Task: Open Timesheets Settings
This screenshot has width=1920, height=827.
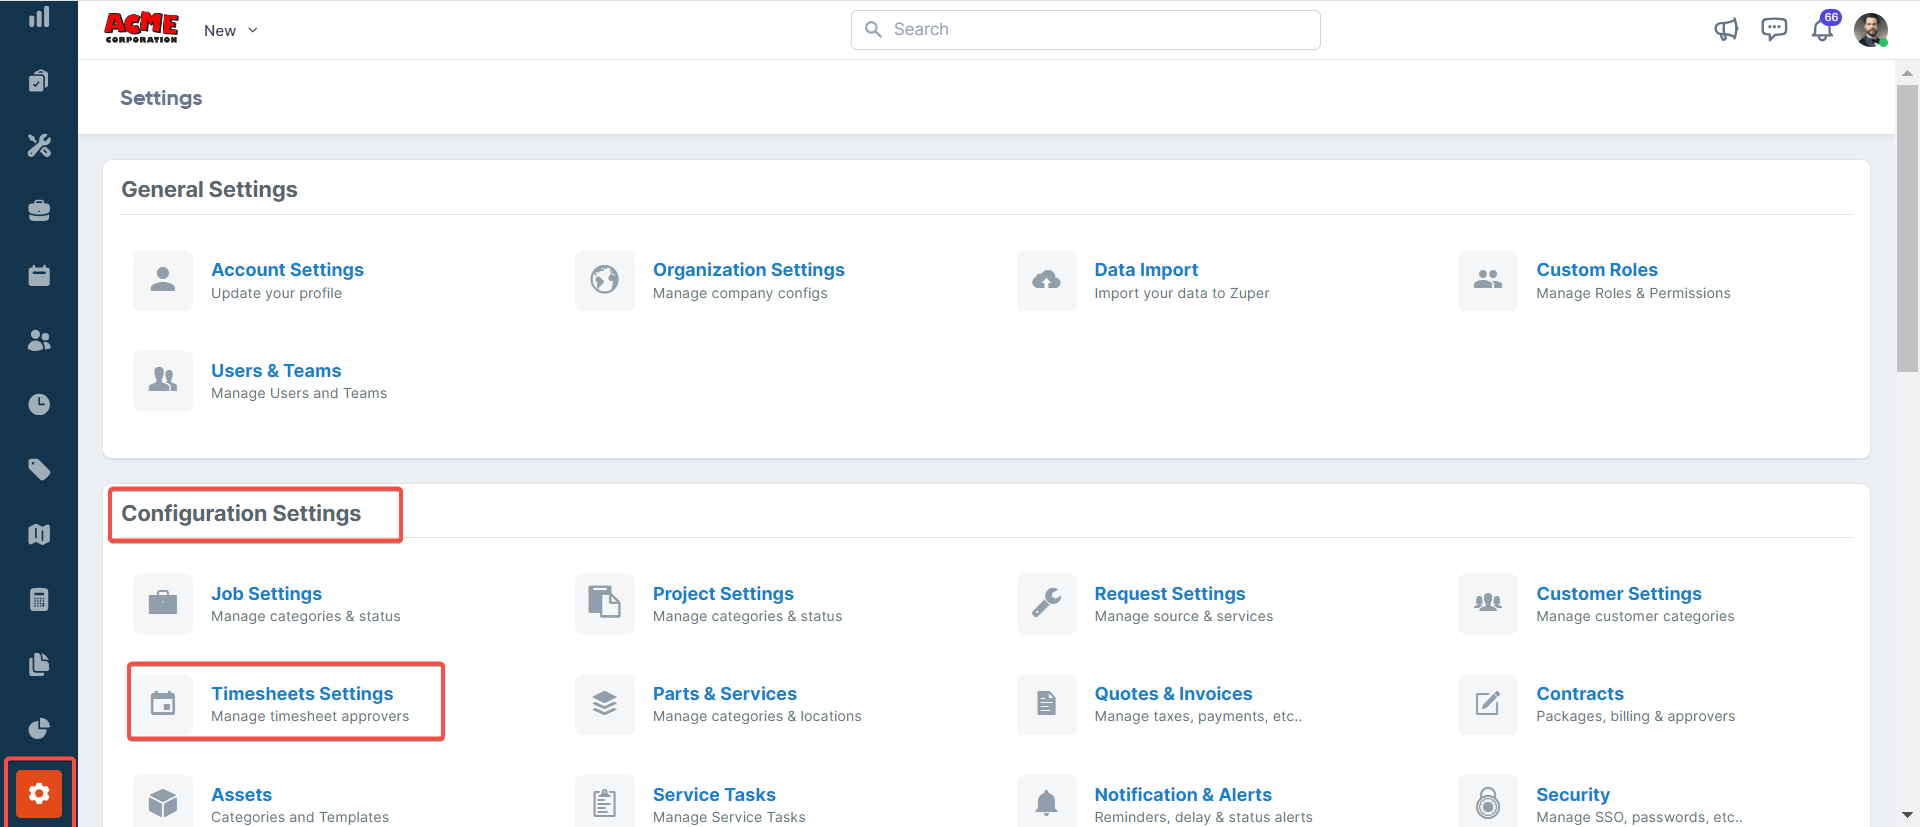Action: [302, 694]
